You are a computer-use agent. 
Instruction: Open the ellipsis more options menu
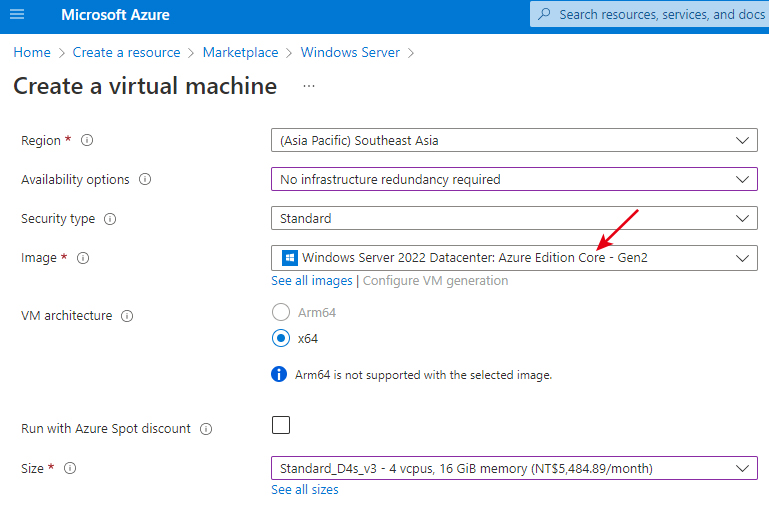tap(308, 86)
